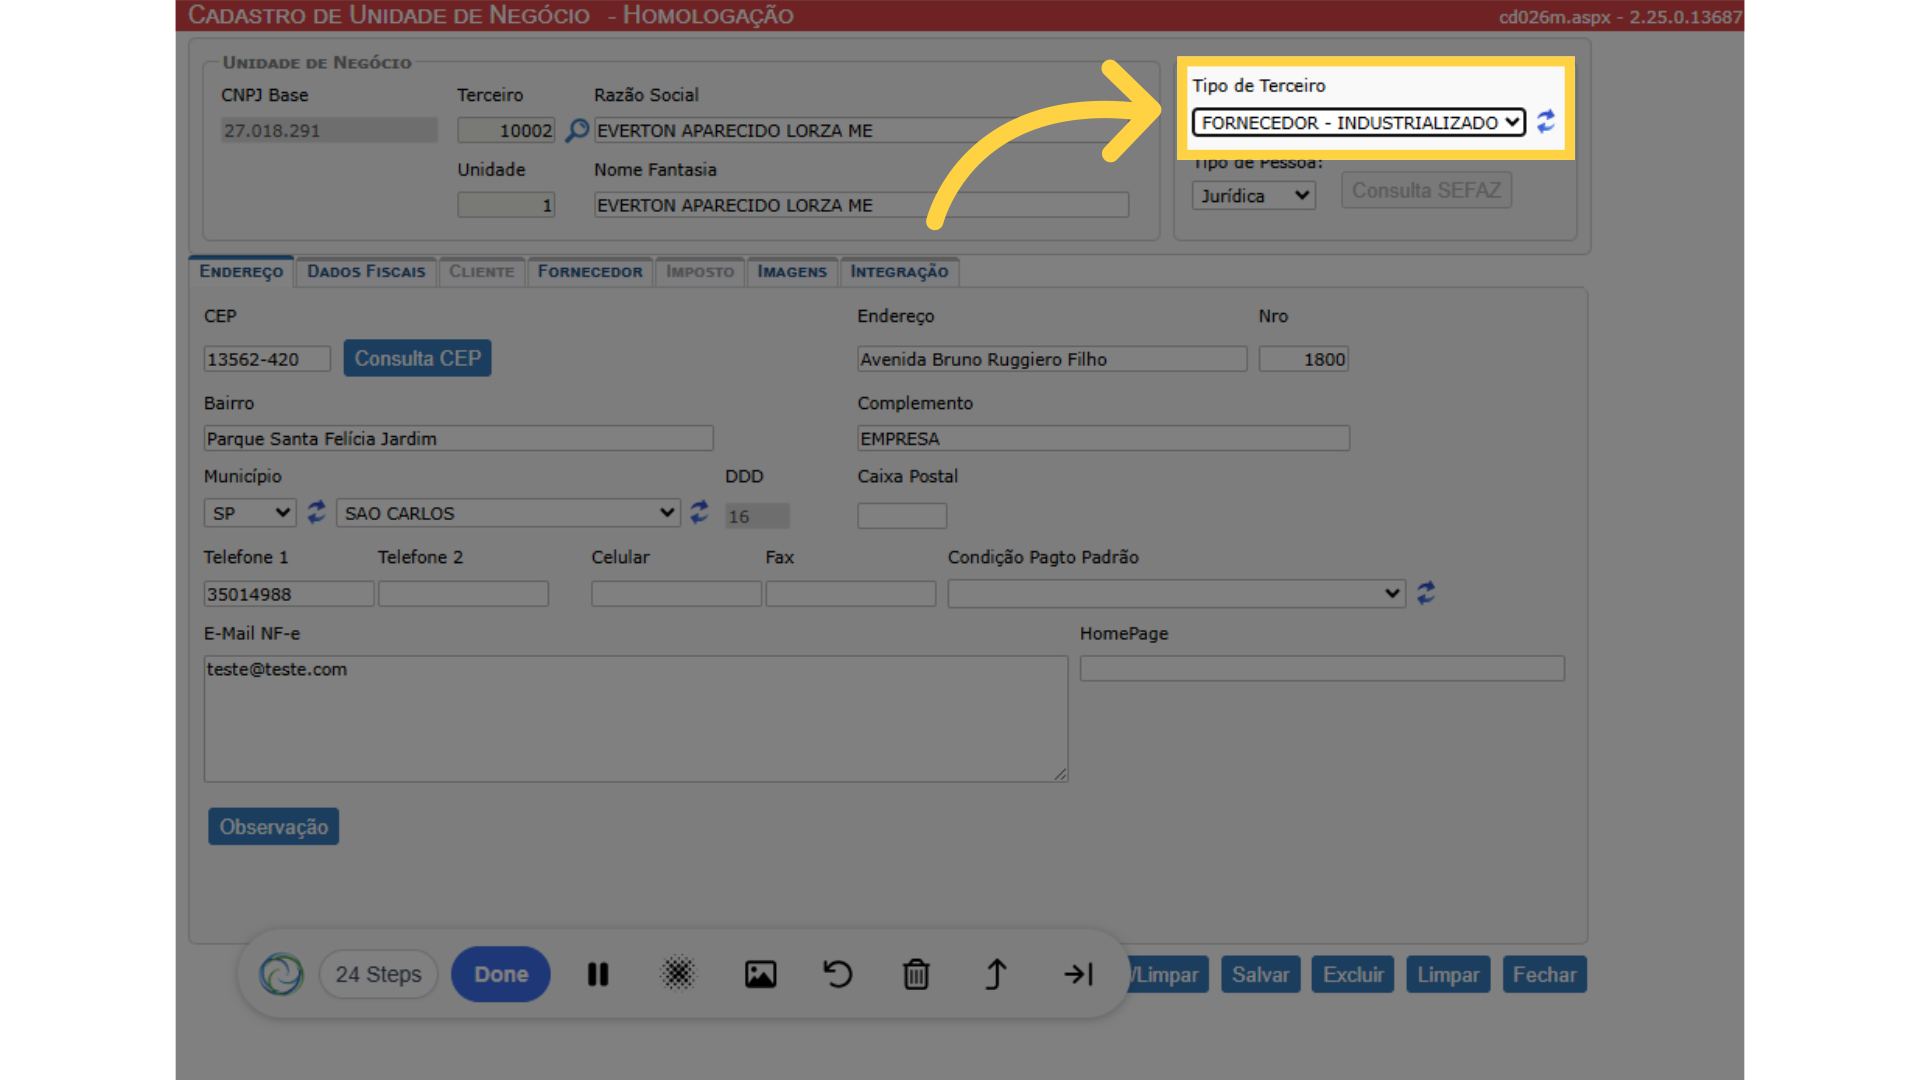1920x1080 pixels.
Task: Click the CNPJ Base field
Action: click(329, 131)
